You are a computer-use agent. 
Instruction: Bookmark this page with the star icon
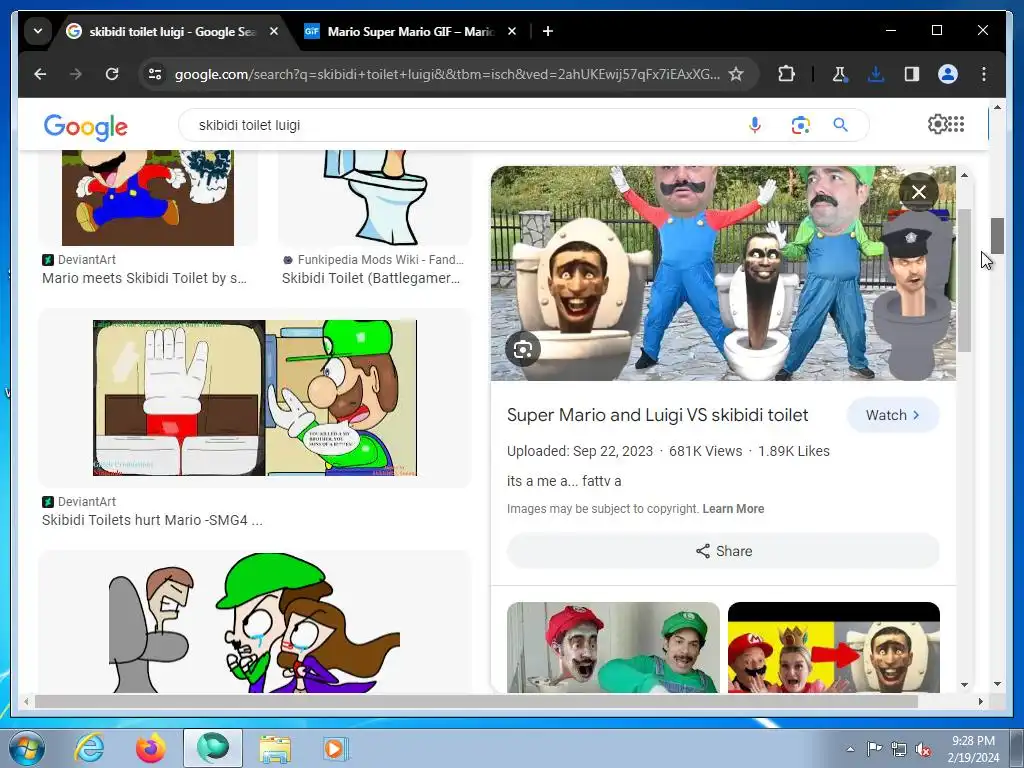[736, 74]
